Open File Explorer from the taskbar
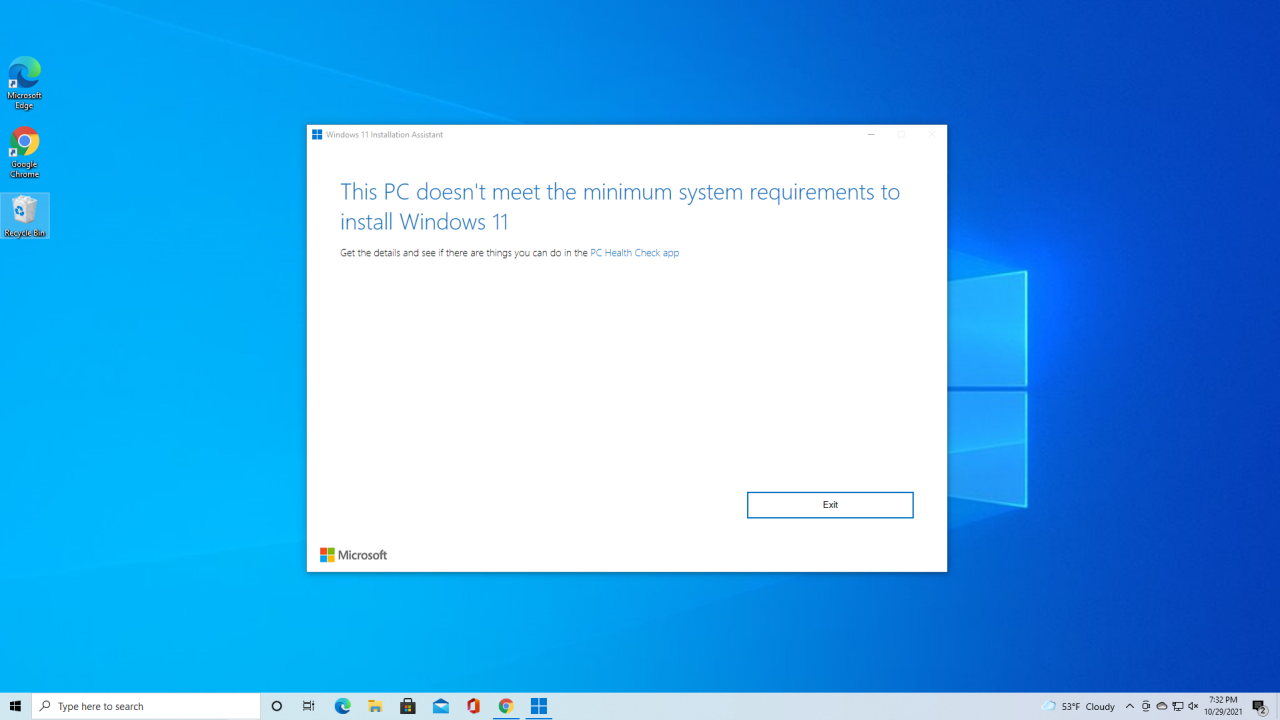This screenshot has height=720, width=1280. point(375,706)
